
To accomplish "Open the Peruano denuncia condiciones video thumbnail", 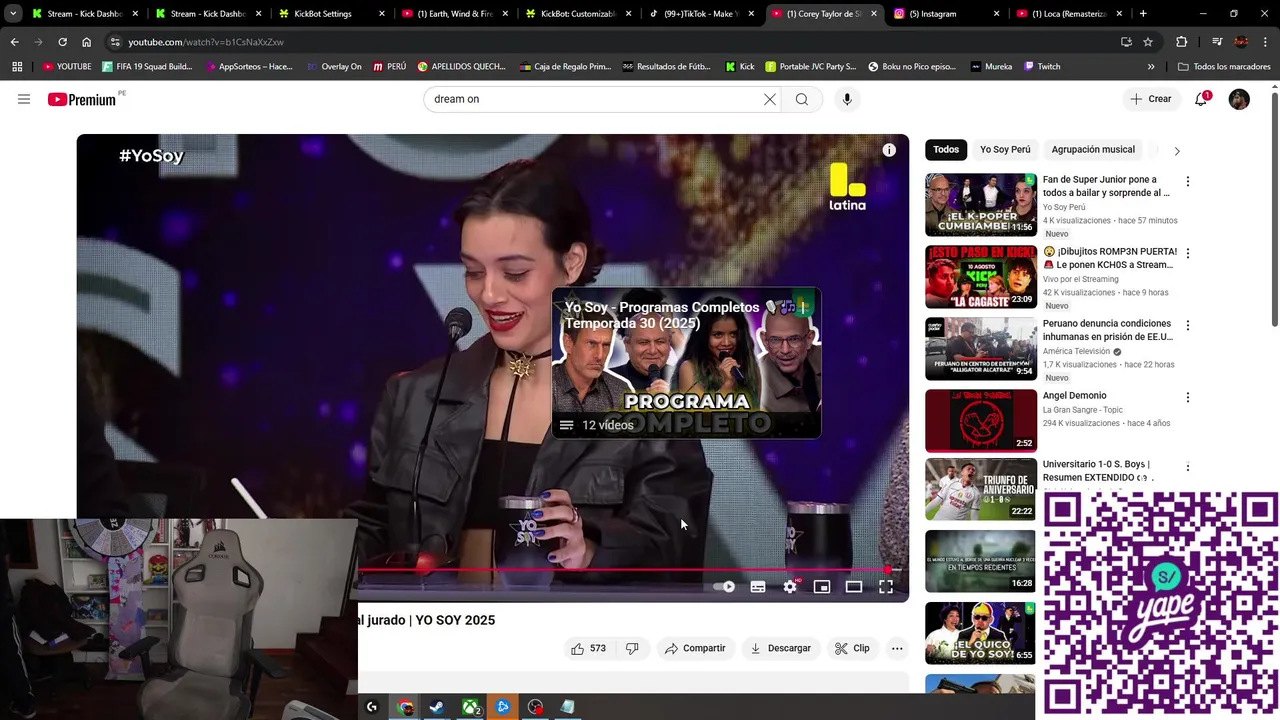I will 980,348.
